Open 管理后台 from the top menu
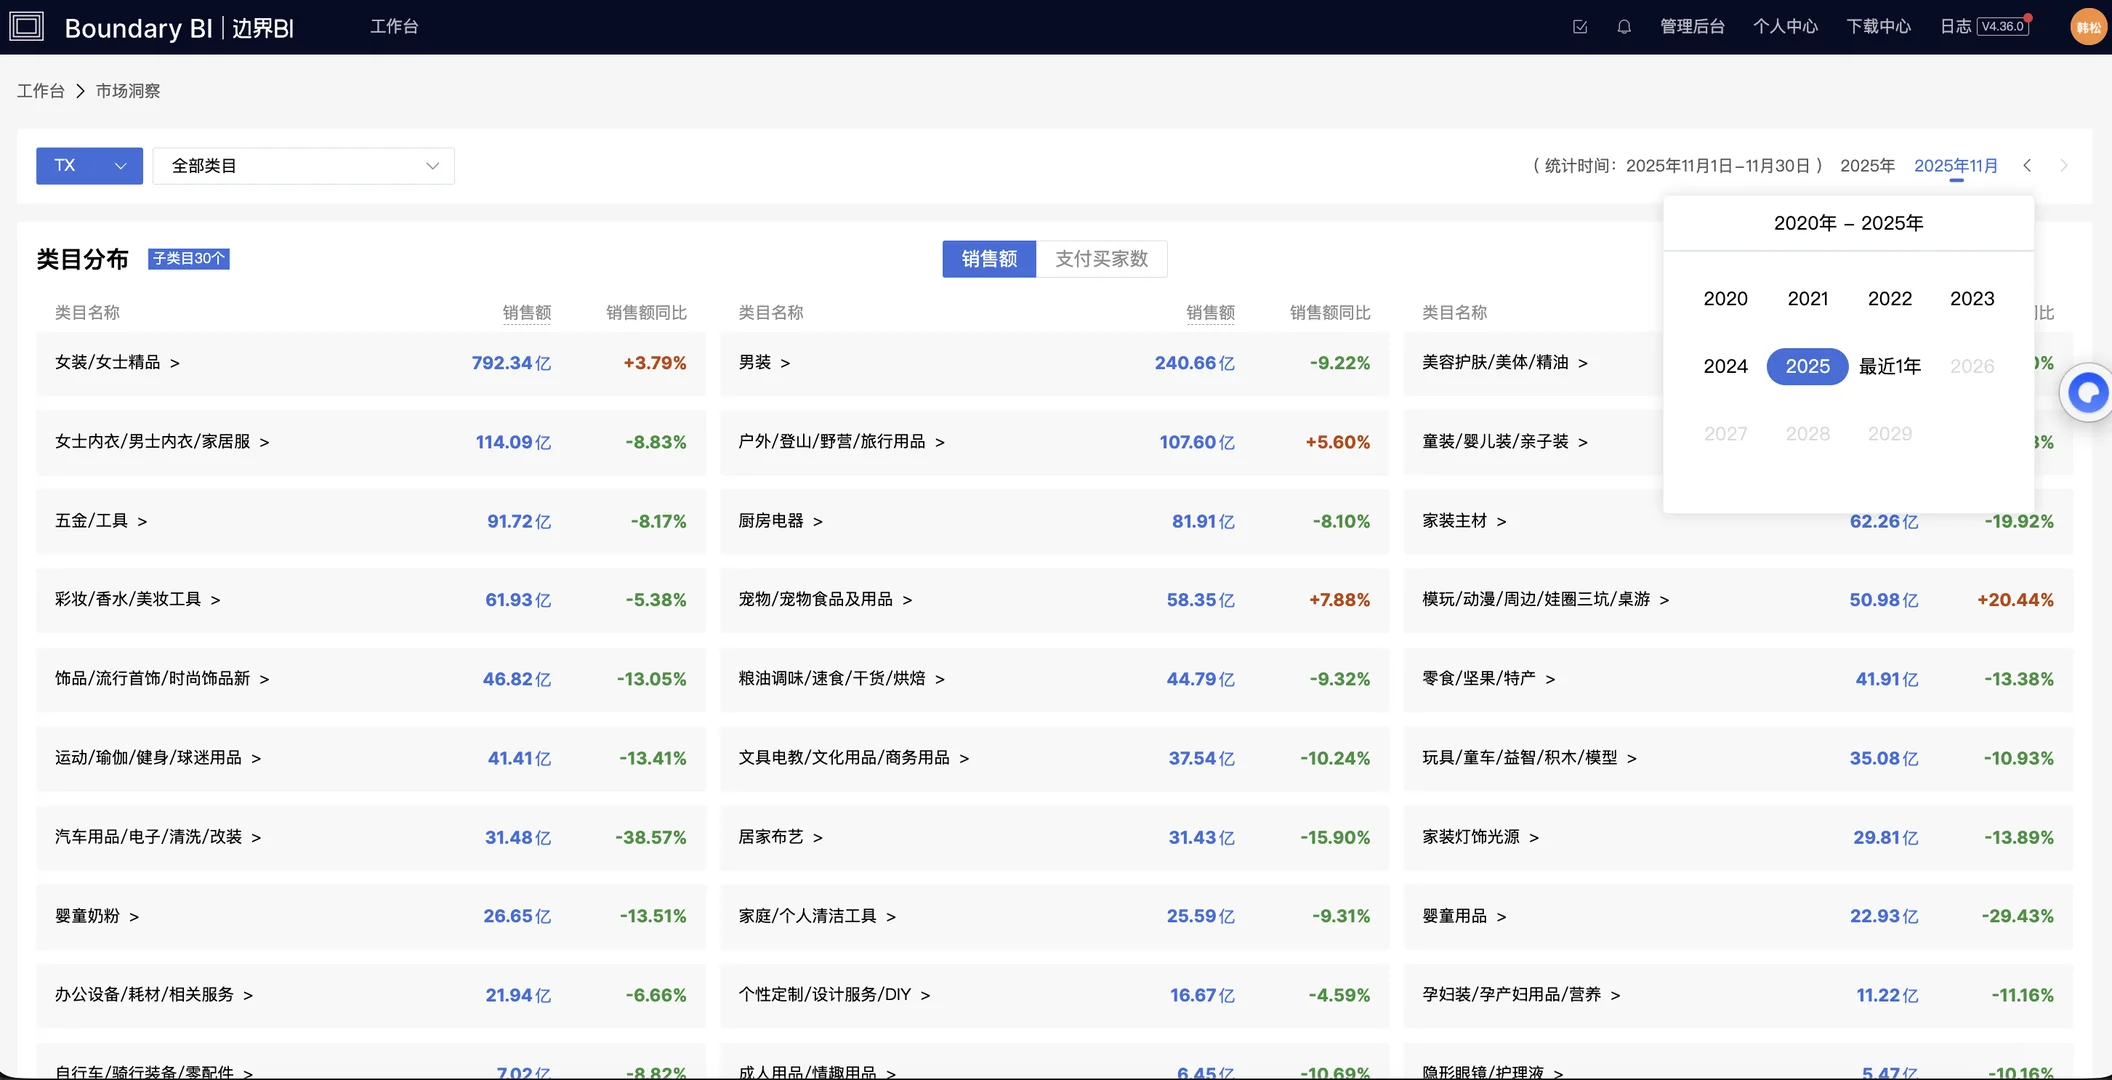 (x=1694, y=27)
